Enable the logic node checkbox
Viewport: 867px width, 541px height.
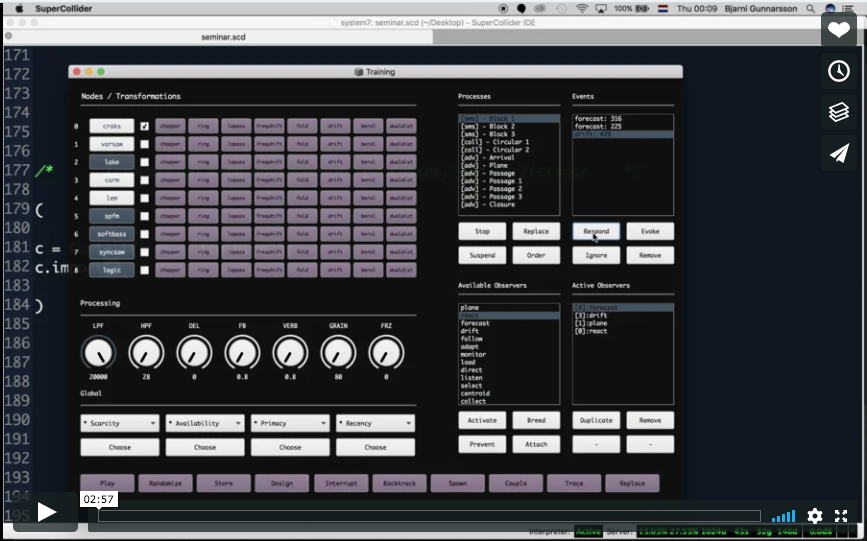pos(144,270)
